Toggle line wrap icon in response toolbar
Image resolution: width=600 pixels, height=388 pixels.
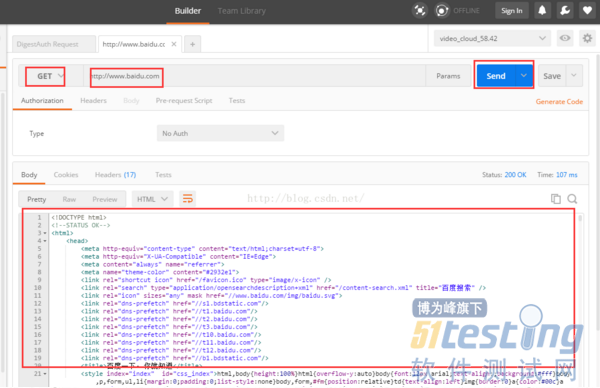[x=188, y=199]
